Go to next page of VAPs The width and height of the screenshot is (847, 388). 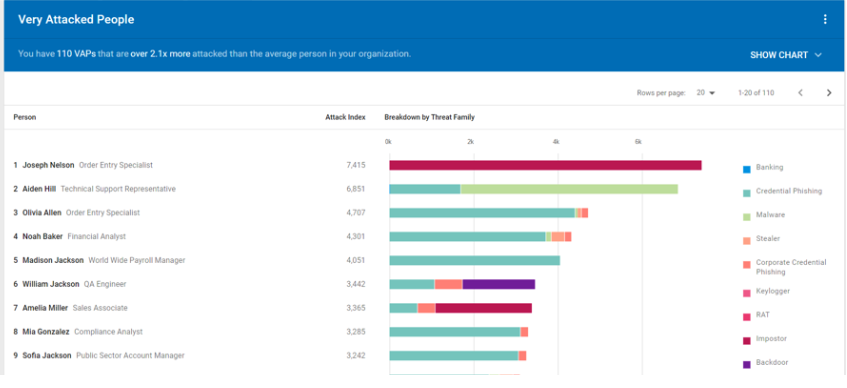point(829,93)
